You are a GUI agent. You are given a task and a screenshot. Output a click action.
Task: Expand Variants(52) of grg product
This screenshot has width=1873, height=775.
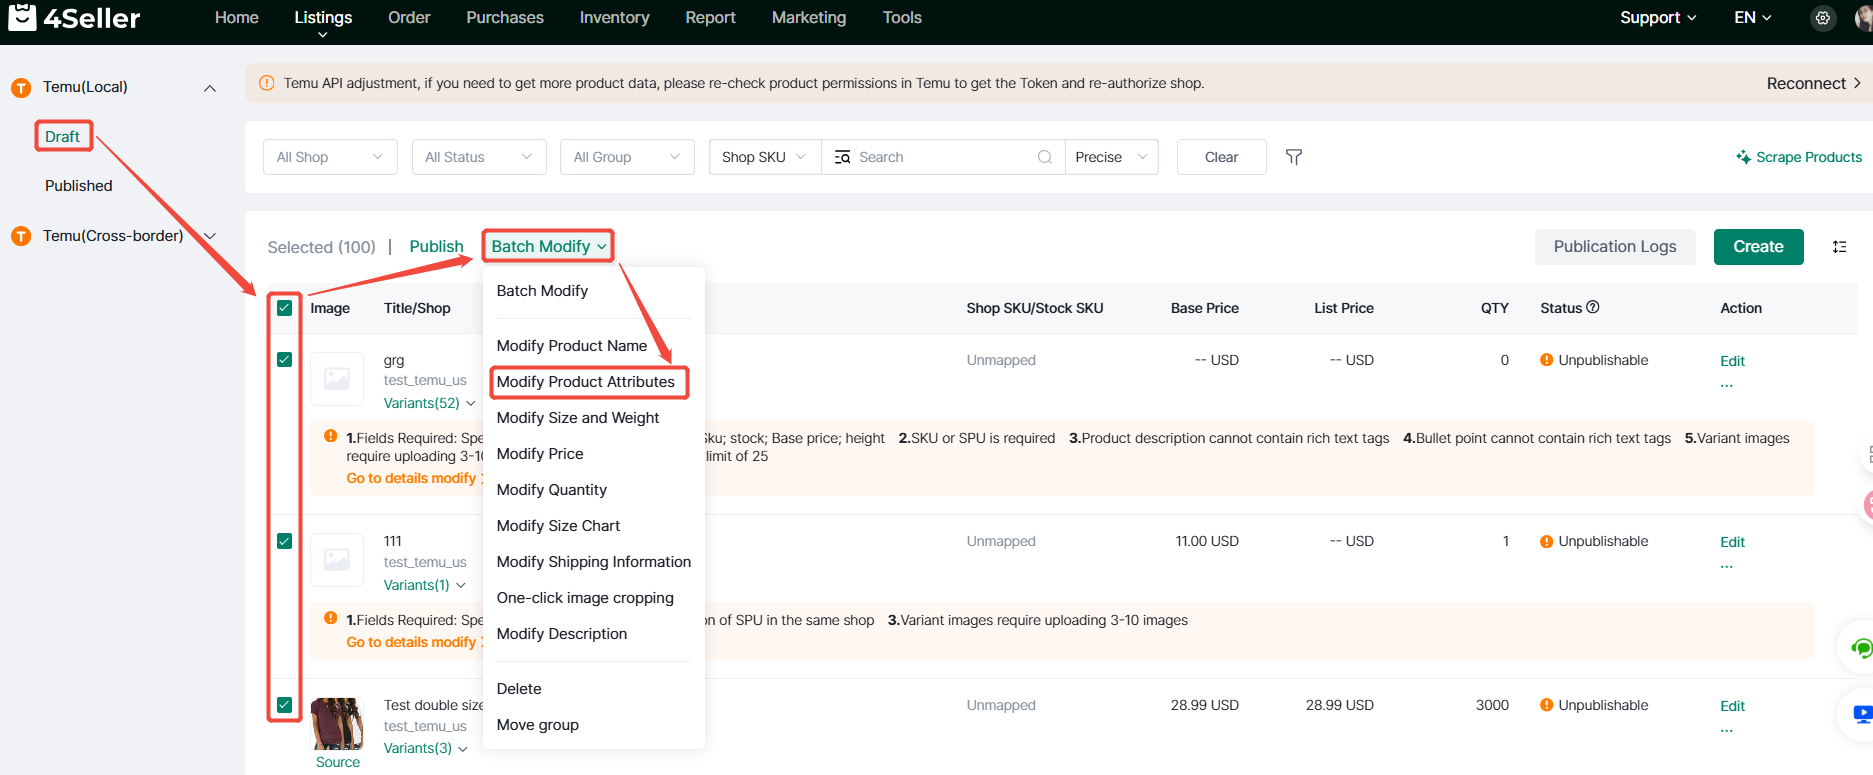tap(430, 403)
